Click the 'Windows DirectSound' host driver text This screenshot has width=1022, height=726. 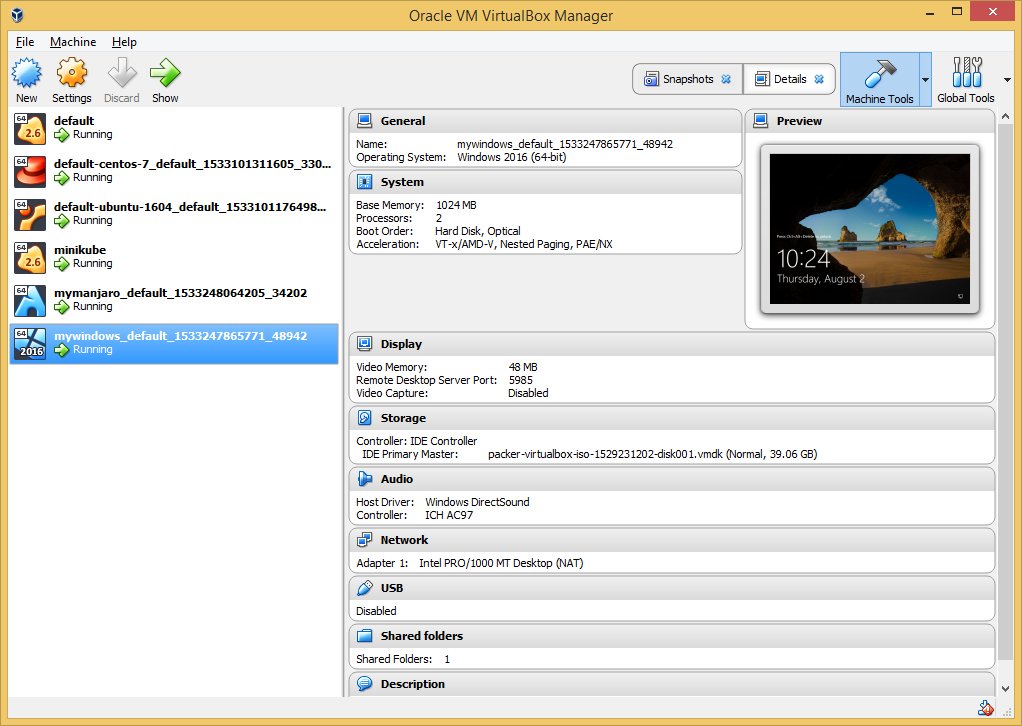477,502
